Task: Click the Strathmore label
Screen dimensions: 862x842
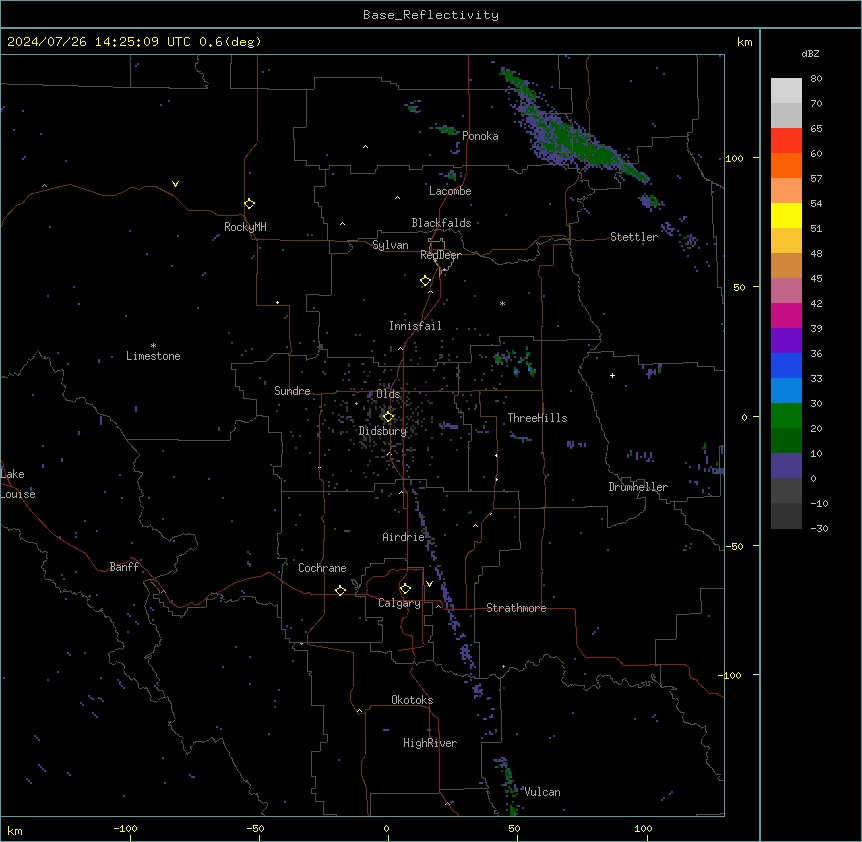Action: (516, 608)
